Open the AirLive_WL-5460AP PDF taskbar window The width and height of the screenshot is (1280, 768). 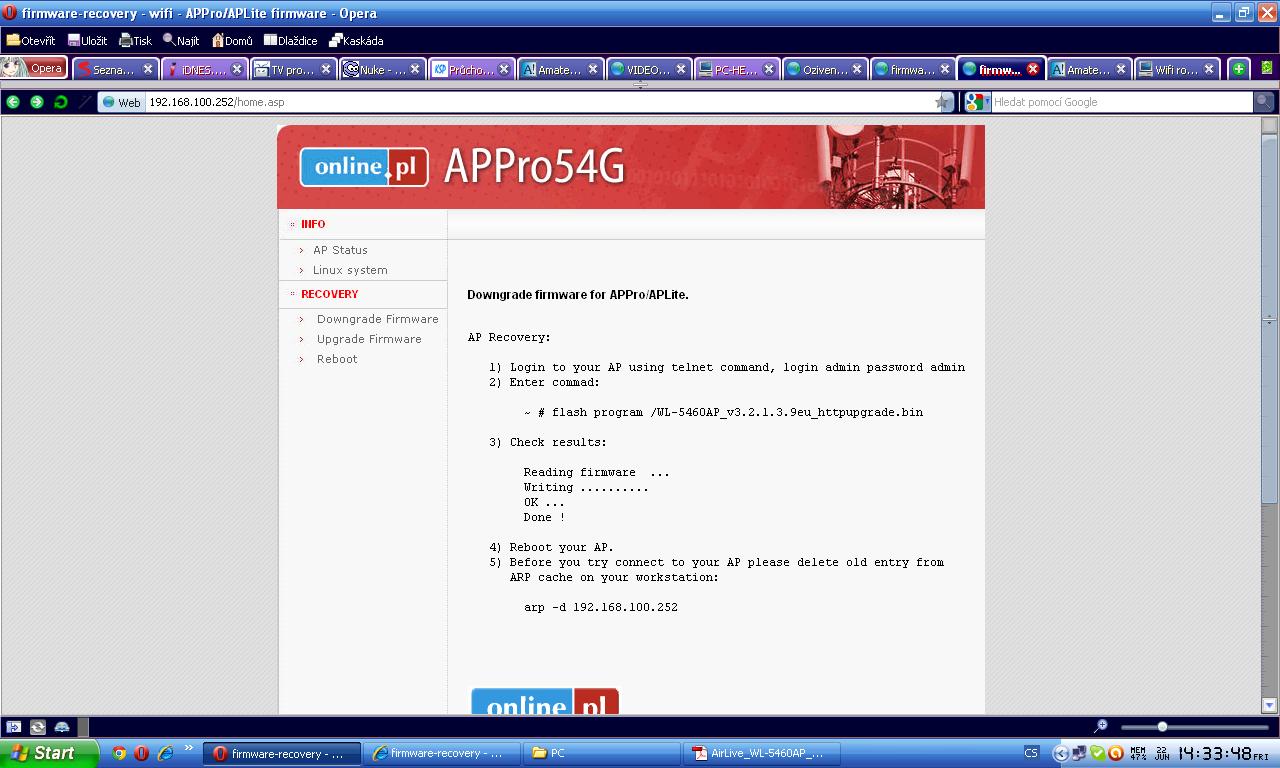click(x=762, y=753)
